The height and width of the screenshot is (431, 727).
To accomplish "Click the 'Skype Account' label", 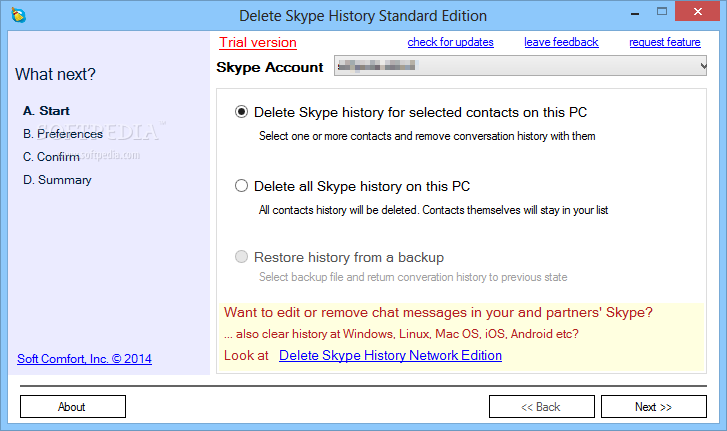I will tap(270, 67).
